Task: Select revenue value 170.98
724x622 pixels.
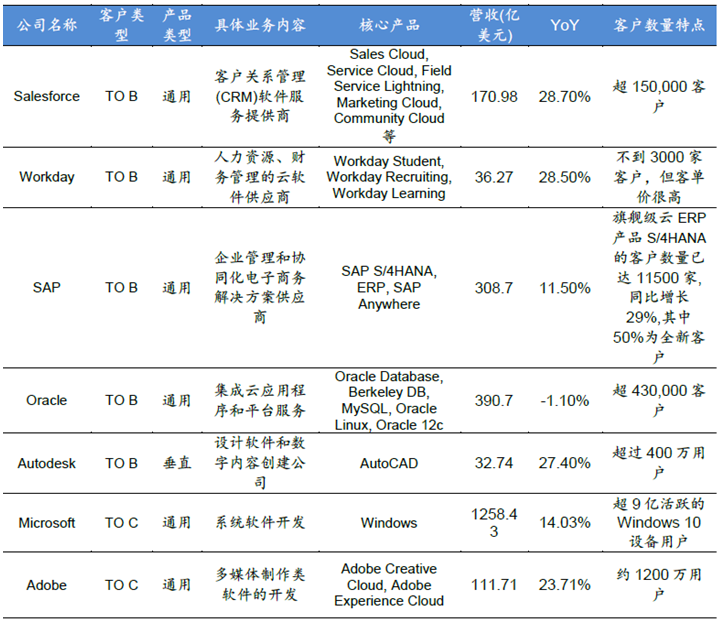Action: (494, 97)
